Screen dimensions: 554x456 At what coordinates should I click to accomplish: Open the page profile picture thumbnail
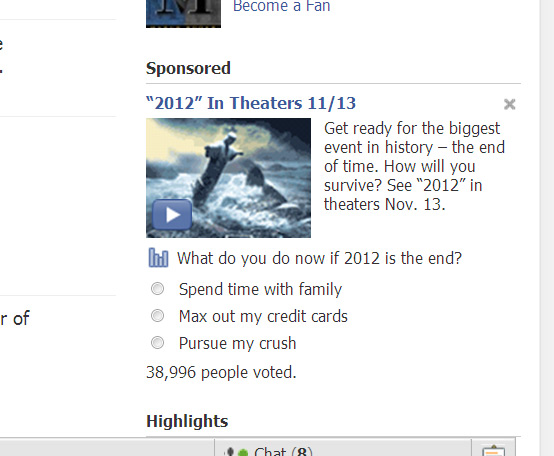point(183,13)
